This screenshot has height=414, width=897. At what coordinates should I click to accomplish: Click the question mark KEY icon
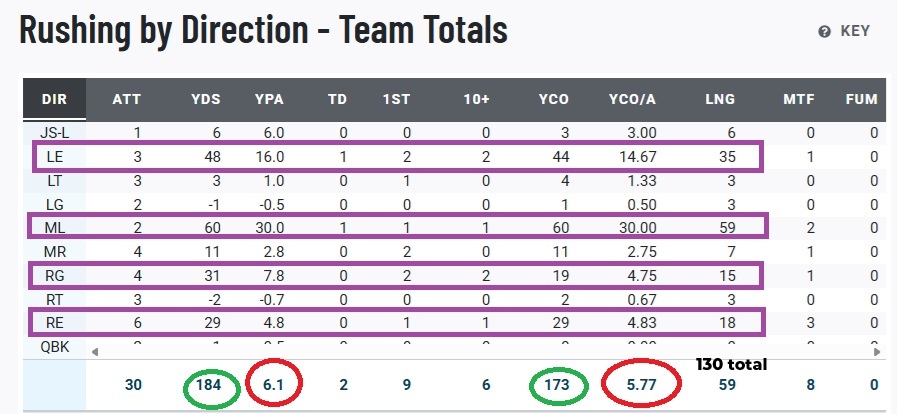coord(825,31)
